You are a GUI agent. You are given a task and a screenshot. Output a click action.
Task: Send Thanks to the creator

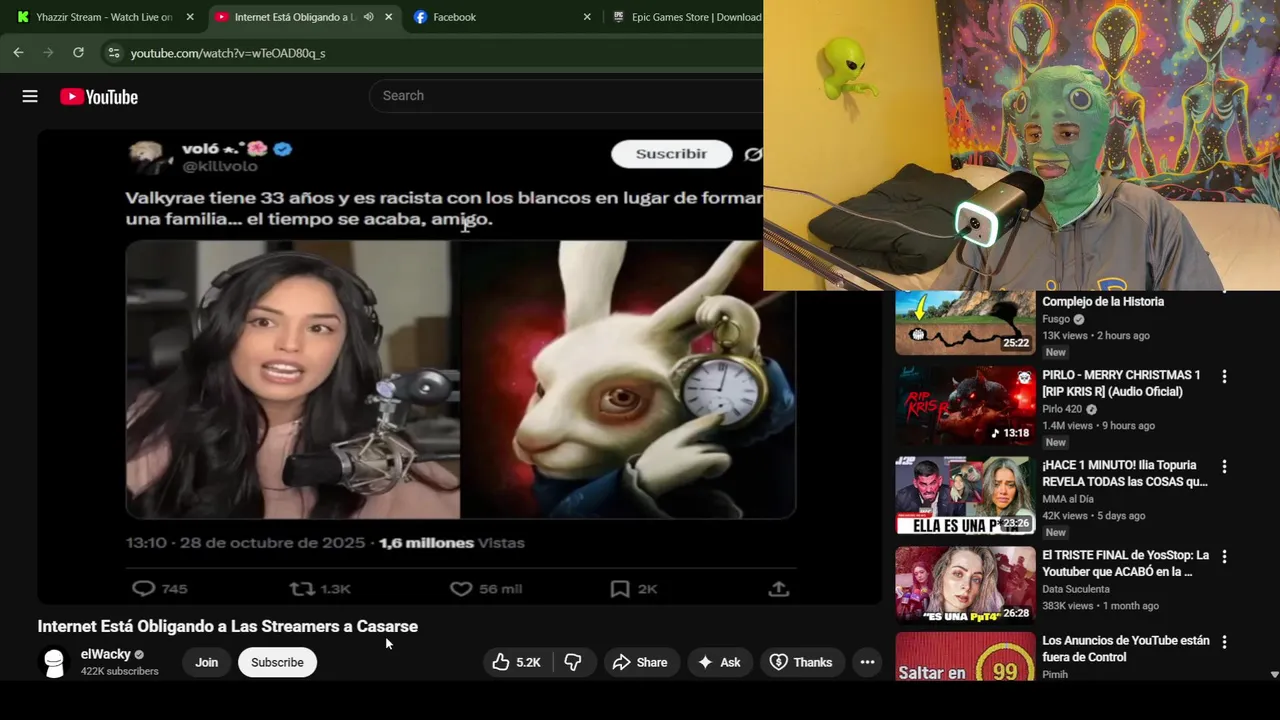pos(801,662)
